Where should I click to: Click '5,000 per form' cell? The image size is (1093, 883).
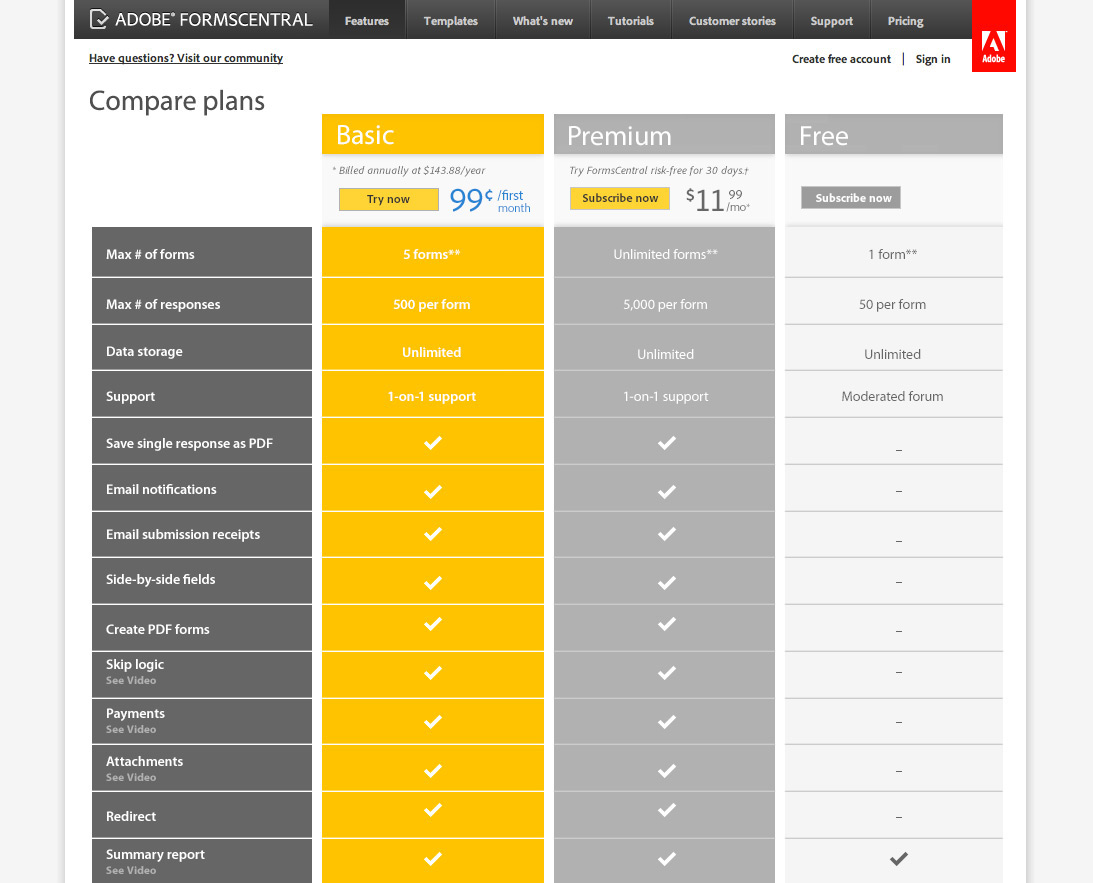coord(666,305)
